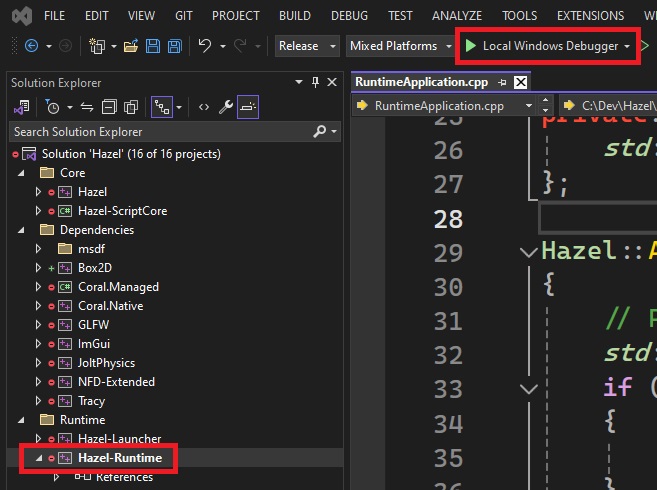
Task: Open a file with the folder icon
Action: (x=131, y=46)
